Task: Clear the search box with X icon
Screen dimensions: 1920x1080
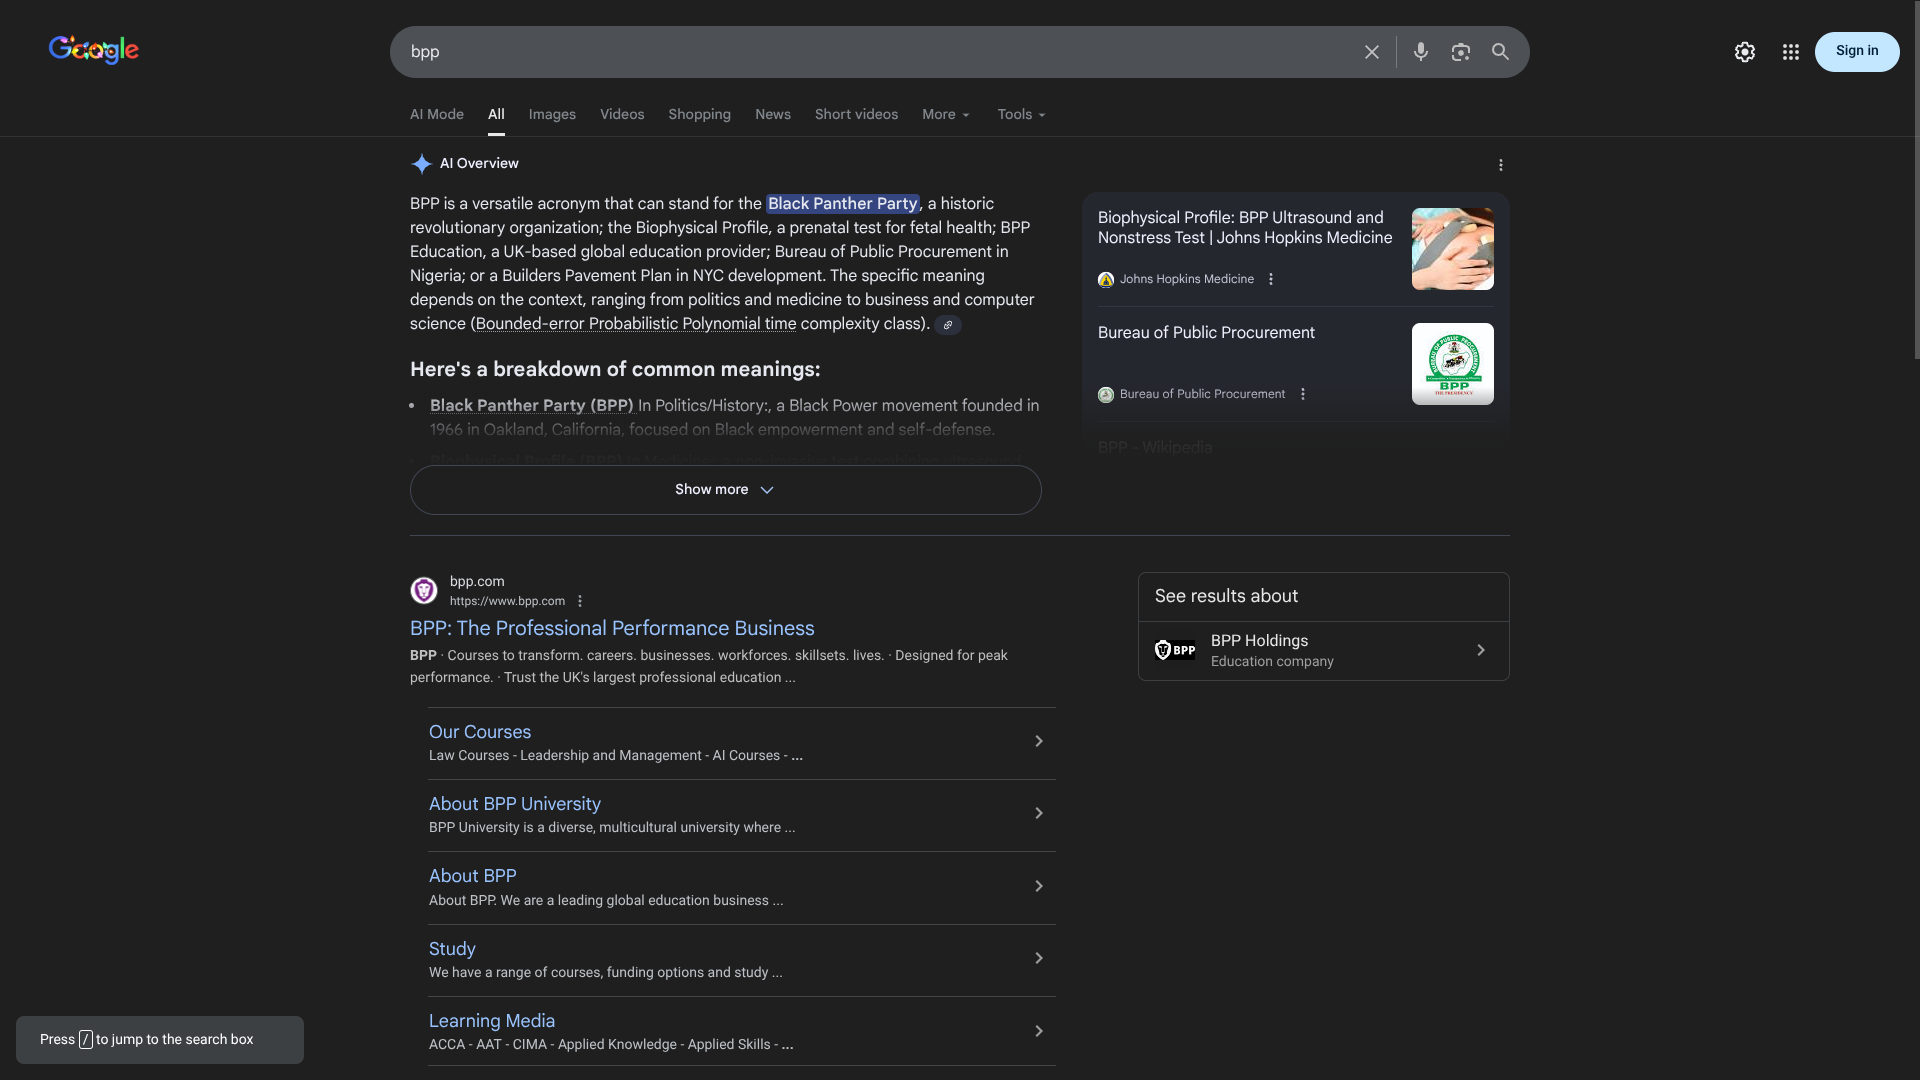Action: 1372,52
